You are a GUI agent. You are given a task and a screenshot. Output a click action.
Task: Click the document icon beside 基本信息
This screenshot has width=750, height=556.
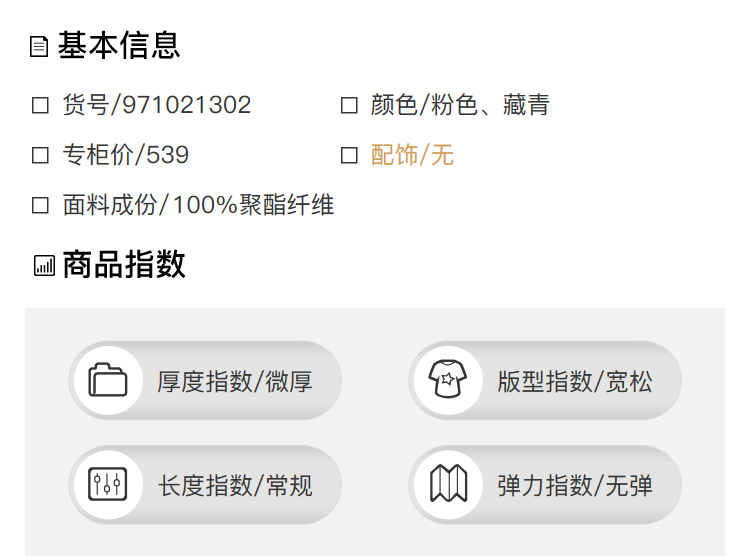pos(39,47)
